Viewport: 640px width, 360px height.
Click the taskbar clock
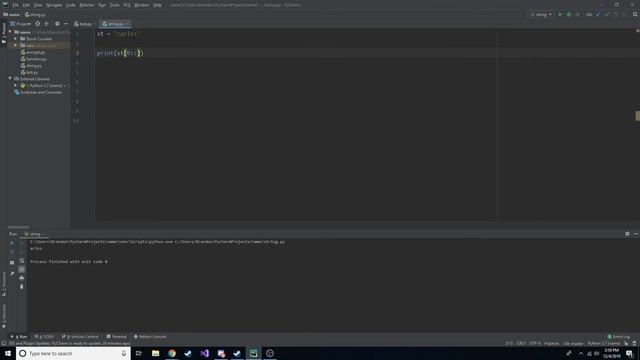click(x=612, y=353)
